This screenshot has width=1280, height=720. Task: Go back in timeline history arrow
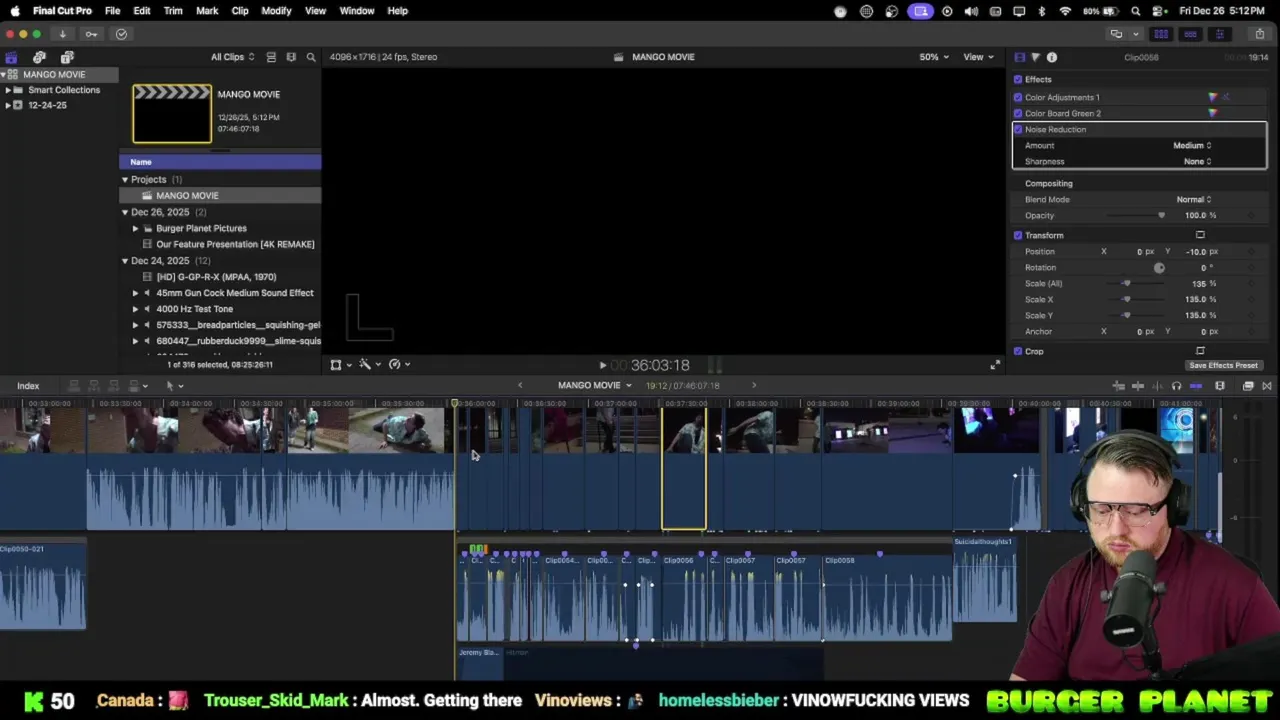[x=519, y=385]
